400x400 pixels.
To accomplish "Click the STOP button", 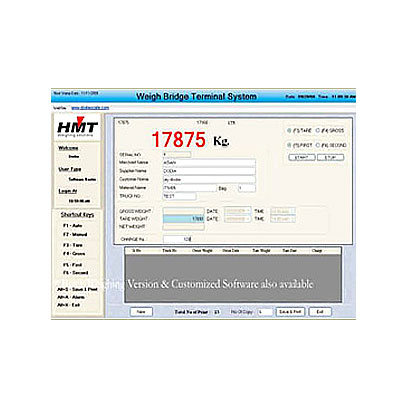I will point(330,157).
